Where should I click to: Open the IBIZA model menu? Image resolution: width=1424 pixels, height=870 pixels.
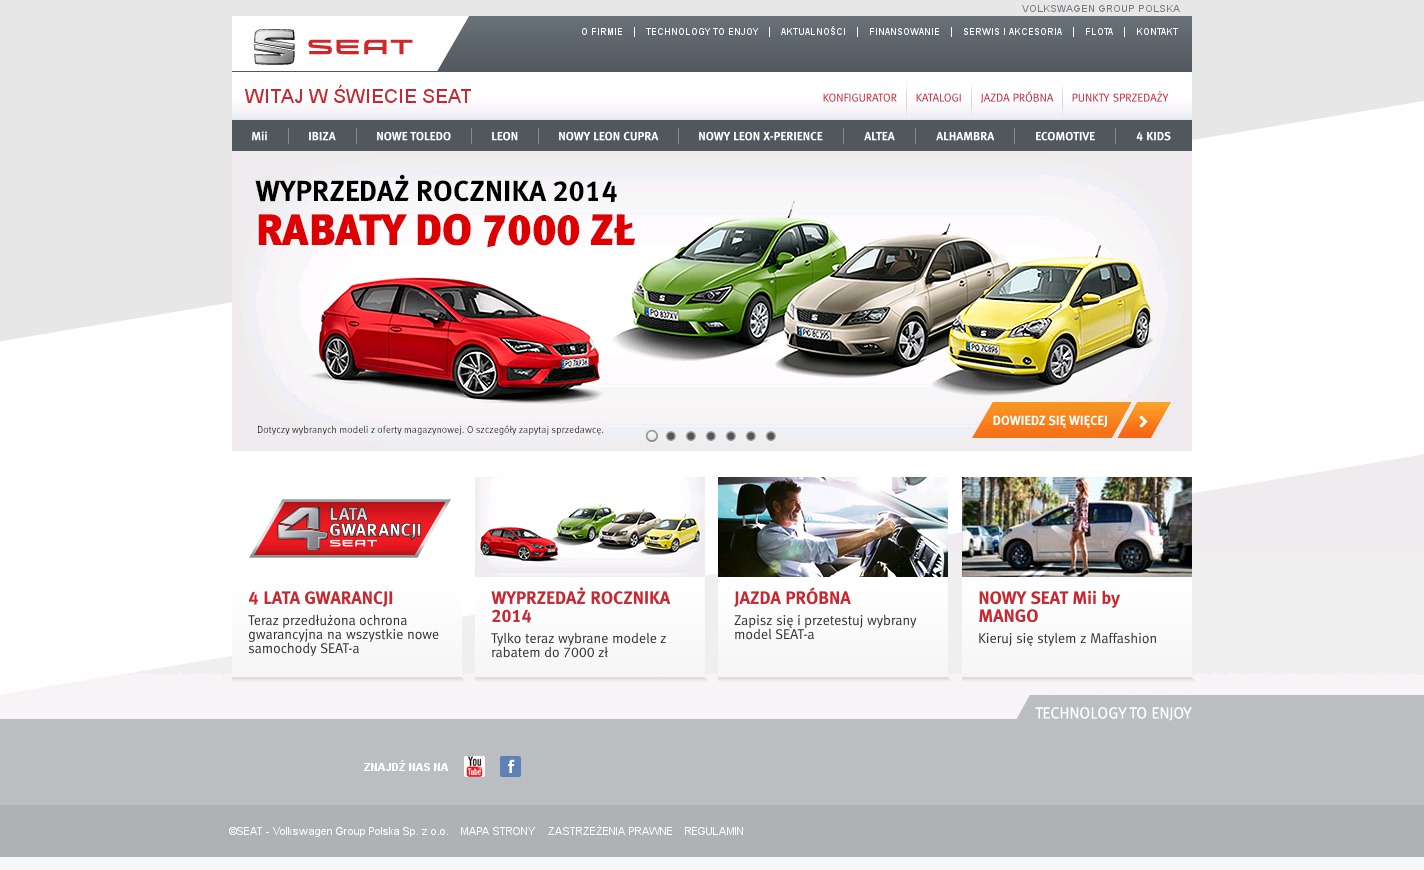322,136
